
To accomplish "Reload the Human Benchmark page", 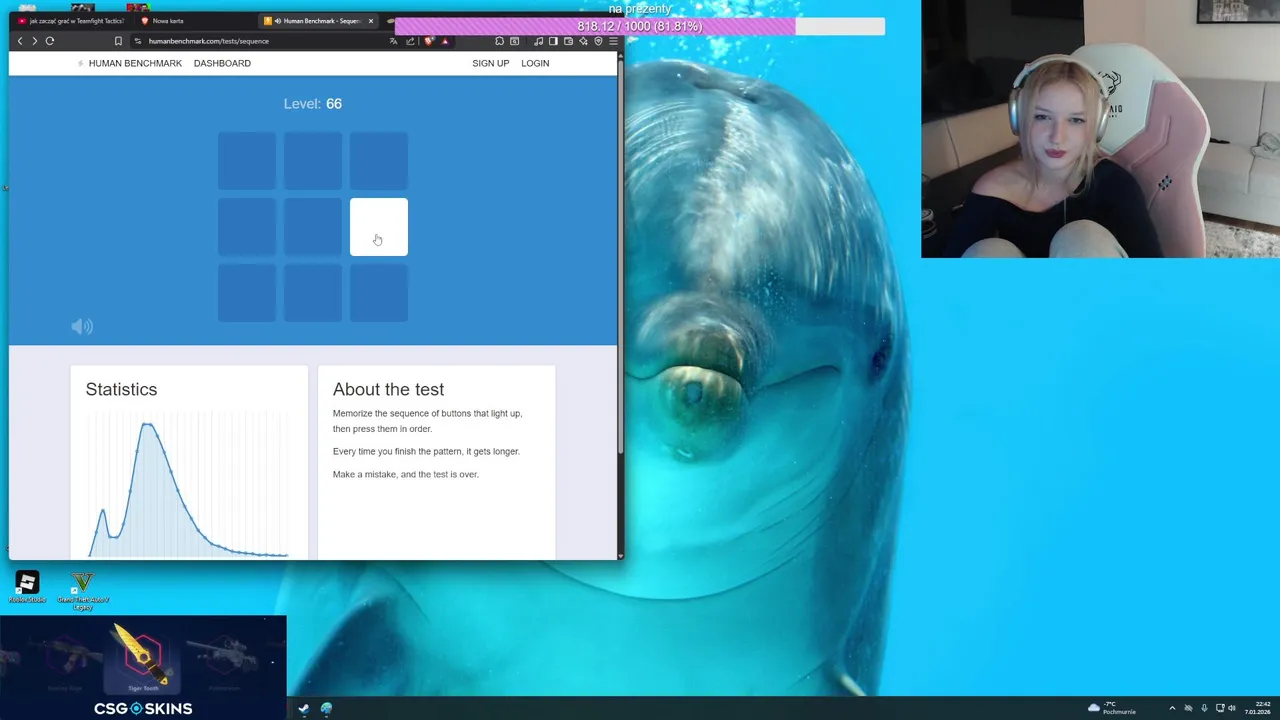I will pyautogui.click(x=49, y=41).
